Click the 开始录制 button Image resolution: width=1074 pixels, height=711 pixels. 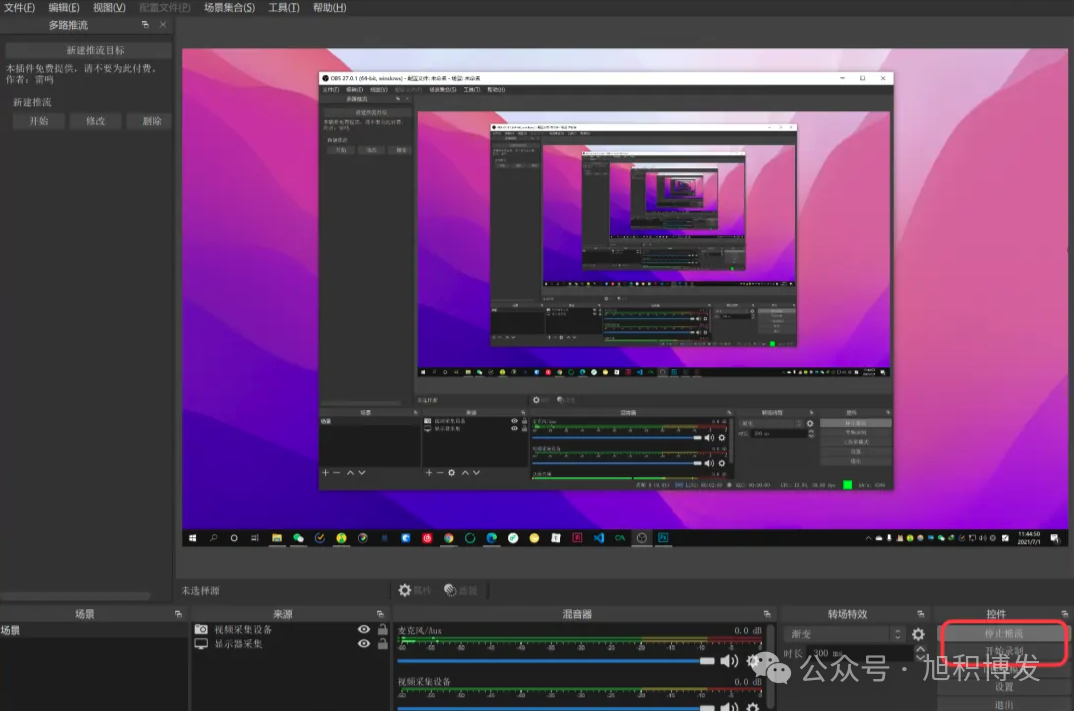(x=1003, y=651)
